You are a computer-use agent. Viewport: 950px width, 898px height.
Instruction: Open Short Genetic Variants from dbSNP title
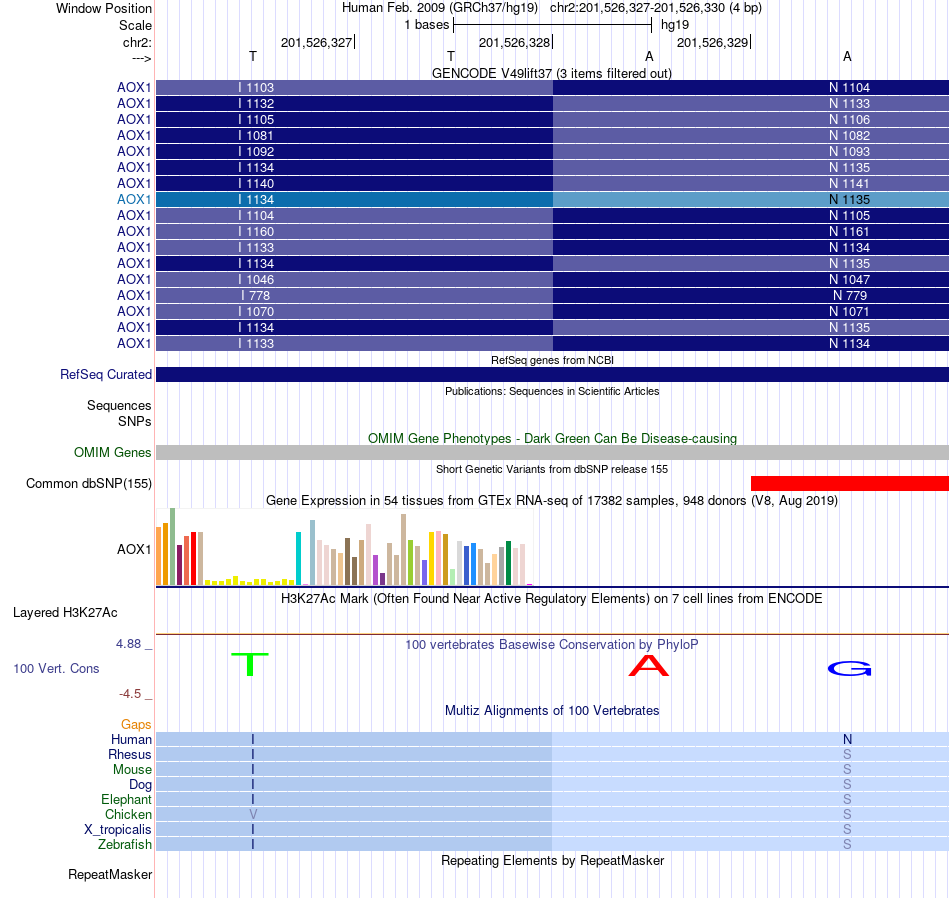[552, 469]
